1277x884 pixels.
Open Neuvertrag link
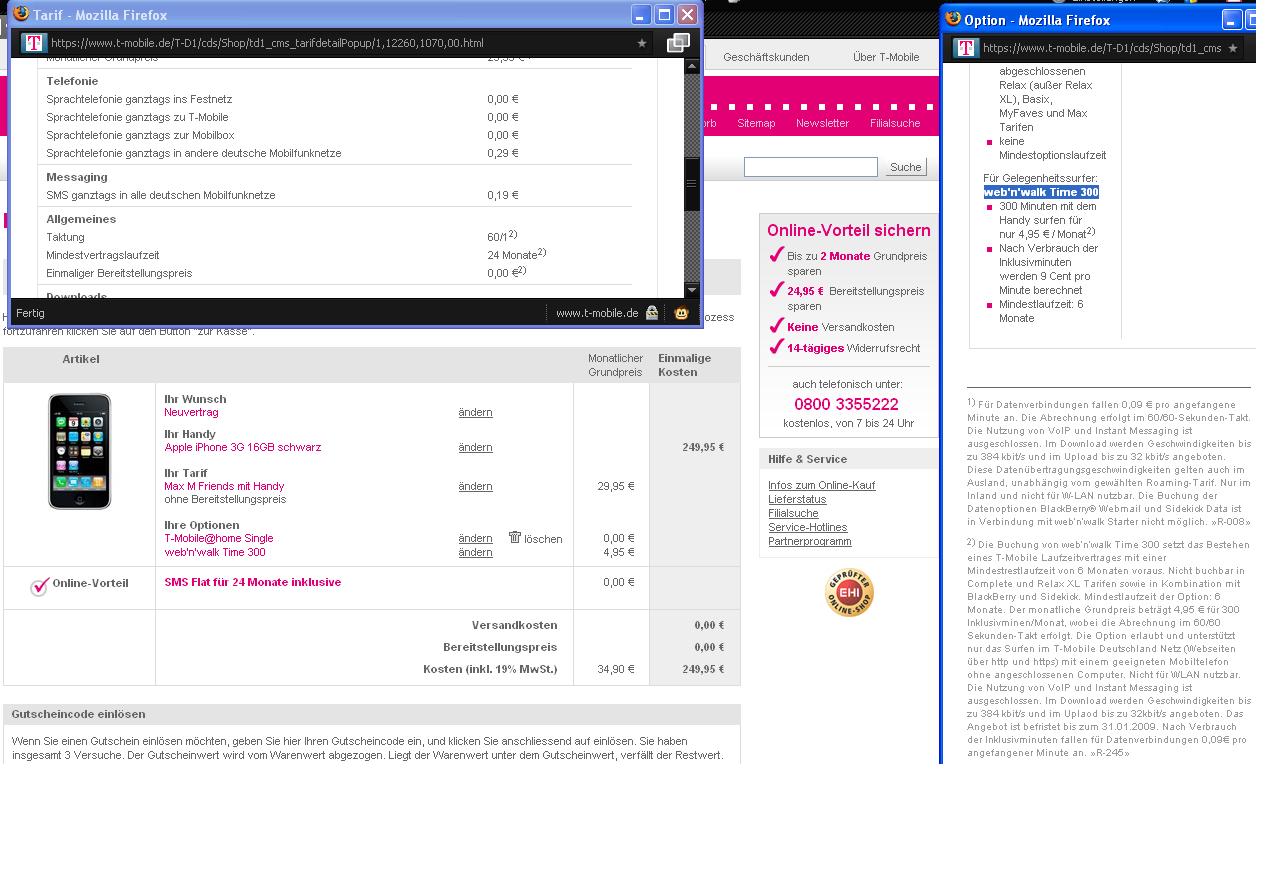coord(191,412)
